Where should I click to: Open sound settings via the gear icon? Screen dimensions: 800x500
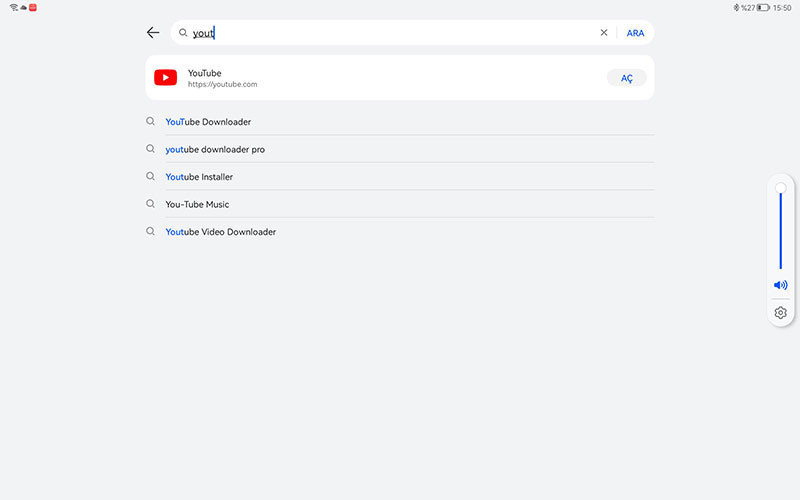tap(780, 313)
